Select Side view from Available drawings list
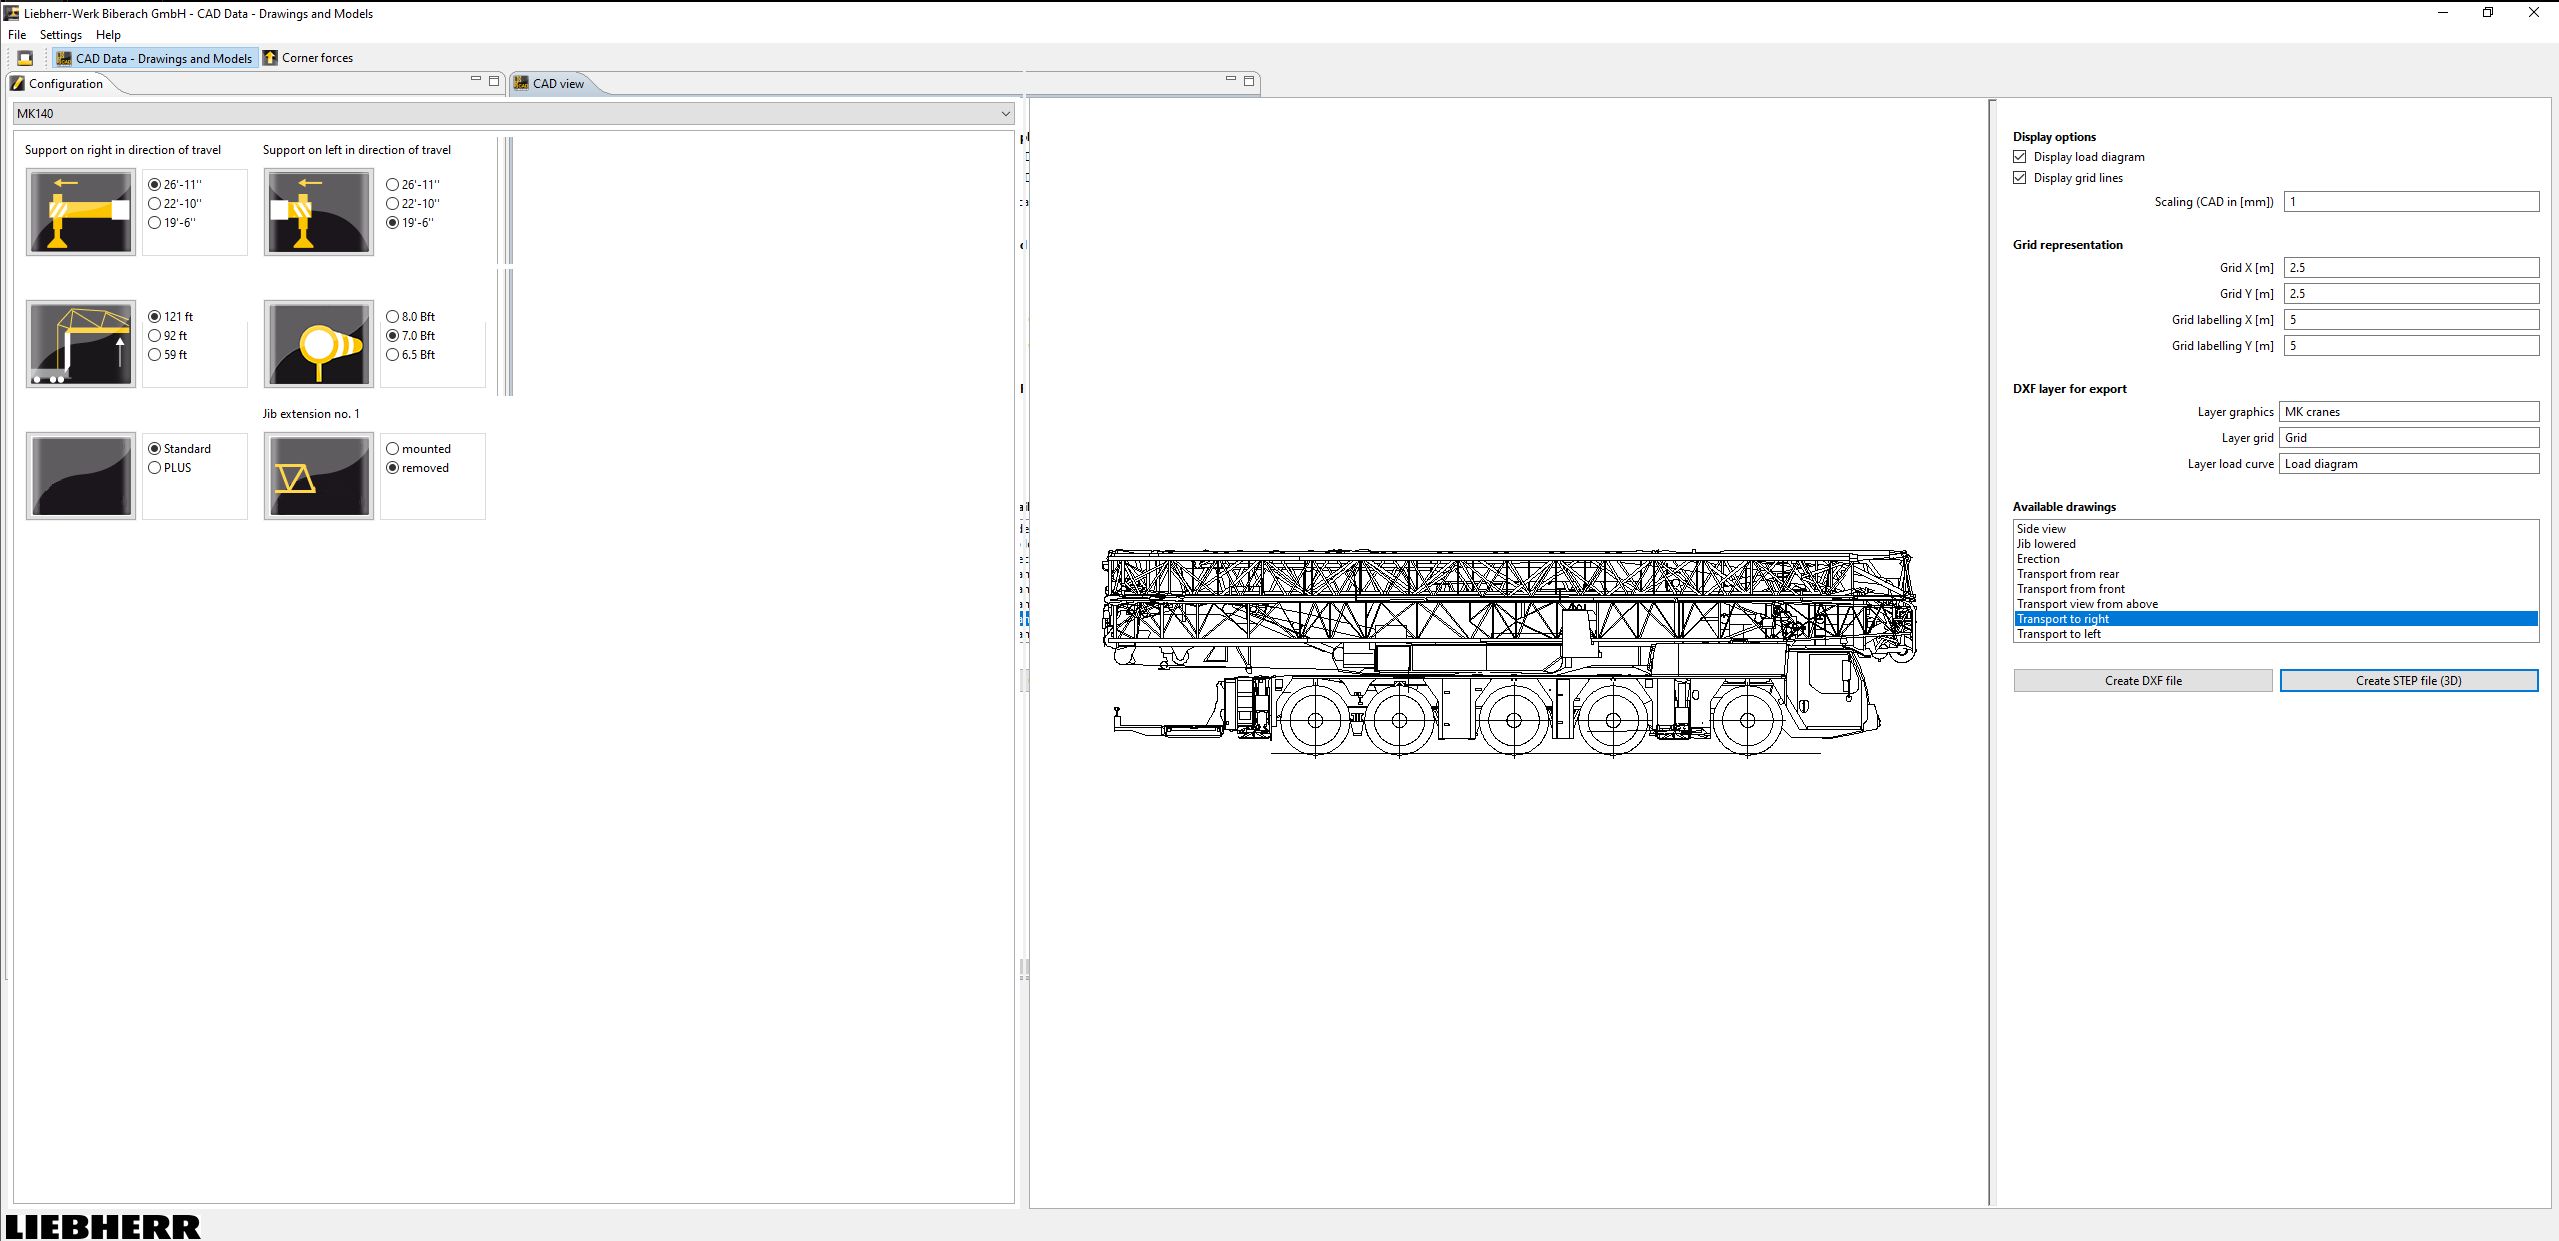The image size is (2559, 1241). click(2040, 528)
